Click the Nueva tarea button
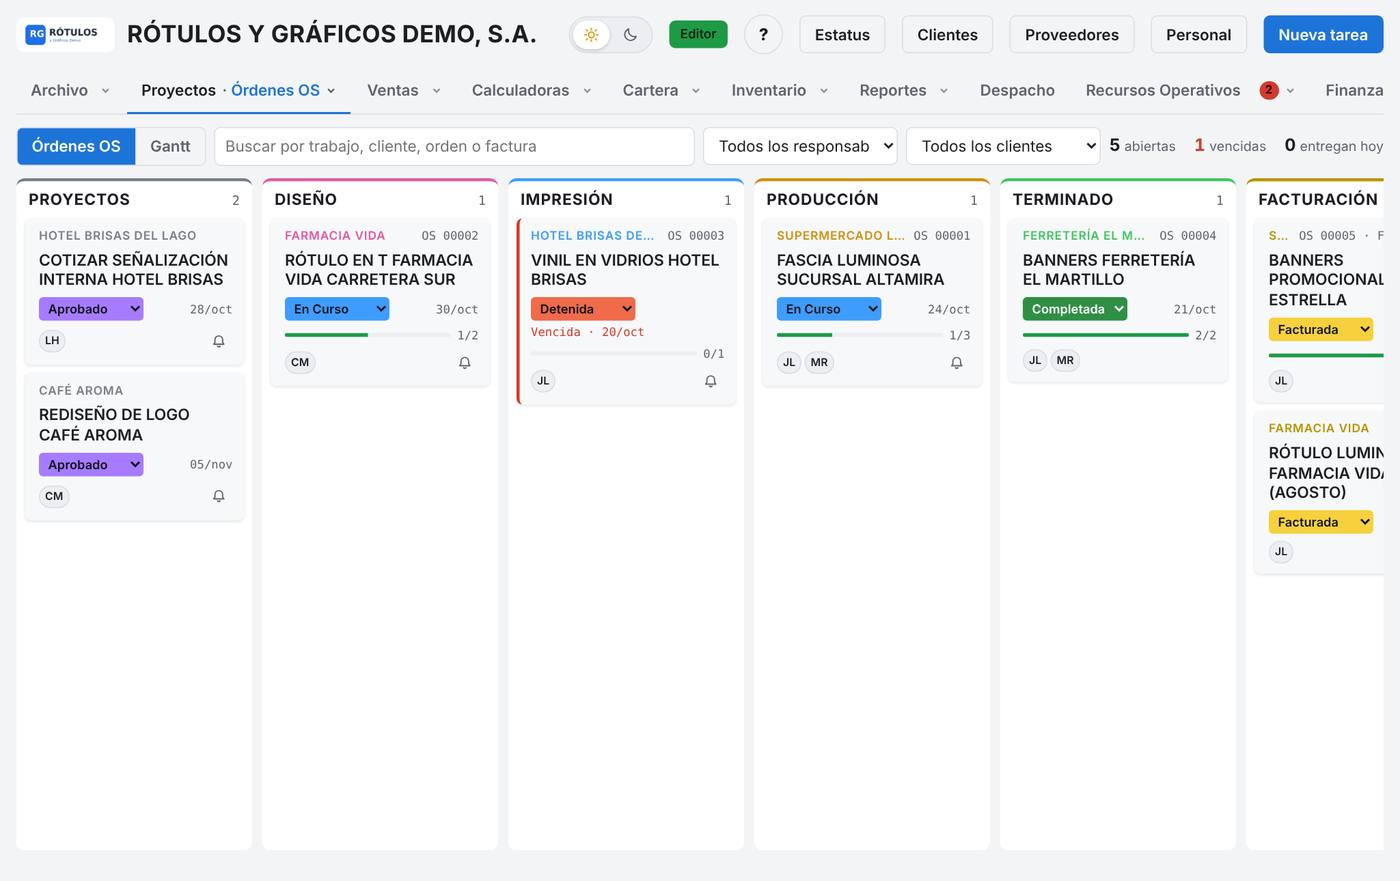The width and height of the screenshot is (1400, 881). click(x=1323, y=35)
